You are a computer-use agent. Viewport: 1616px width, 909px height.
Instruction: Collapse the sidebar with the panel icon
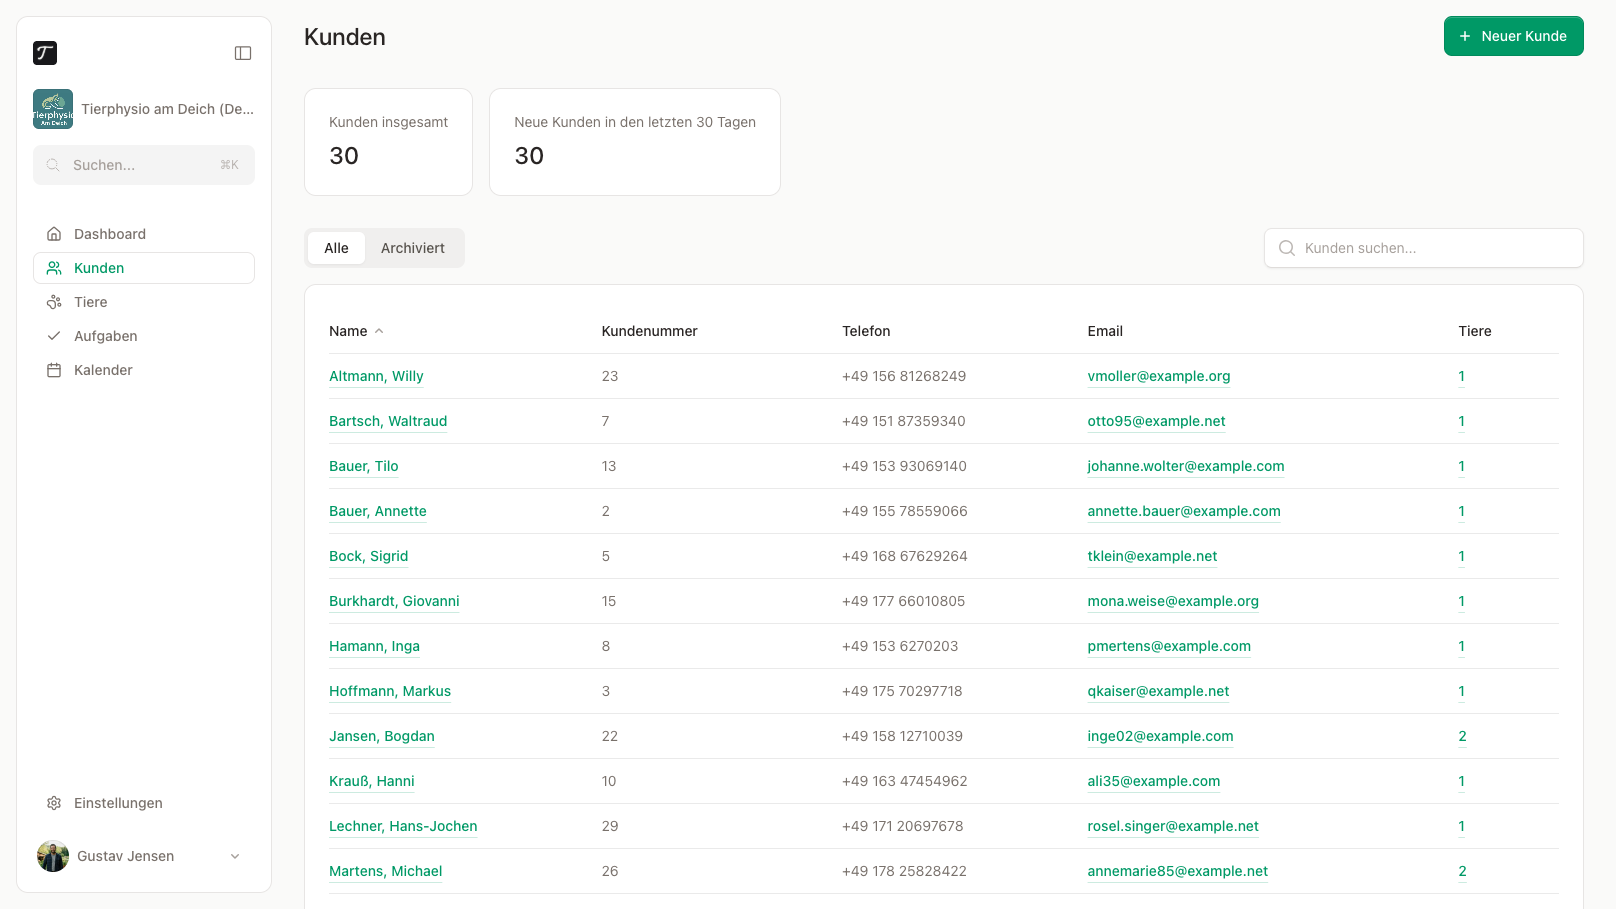coord(243,53)
